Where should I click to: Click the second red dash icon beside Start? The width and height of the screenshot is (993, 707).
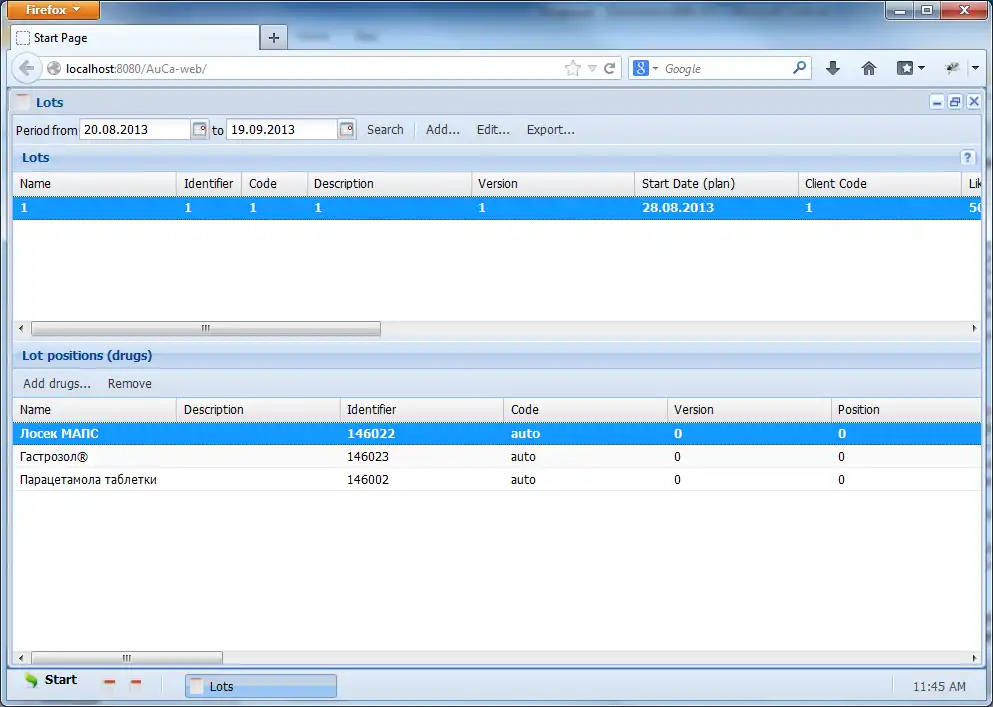tap(136, 682)
